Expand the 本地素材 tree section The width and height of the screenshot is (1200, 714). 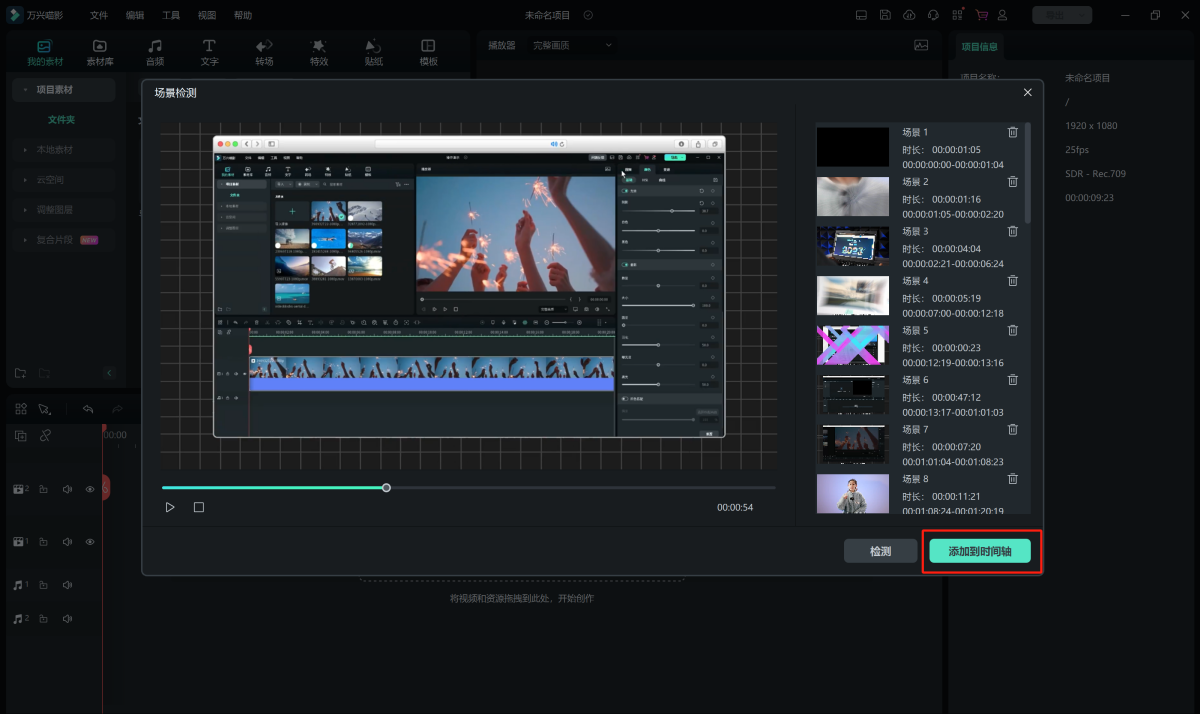(x=26, y=150)
